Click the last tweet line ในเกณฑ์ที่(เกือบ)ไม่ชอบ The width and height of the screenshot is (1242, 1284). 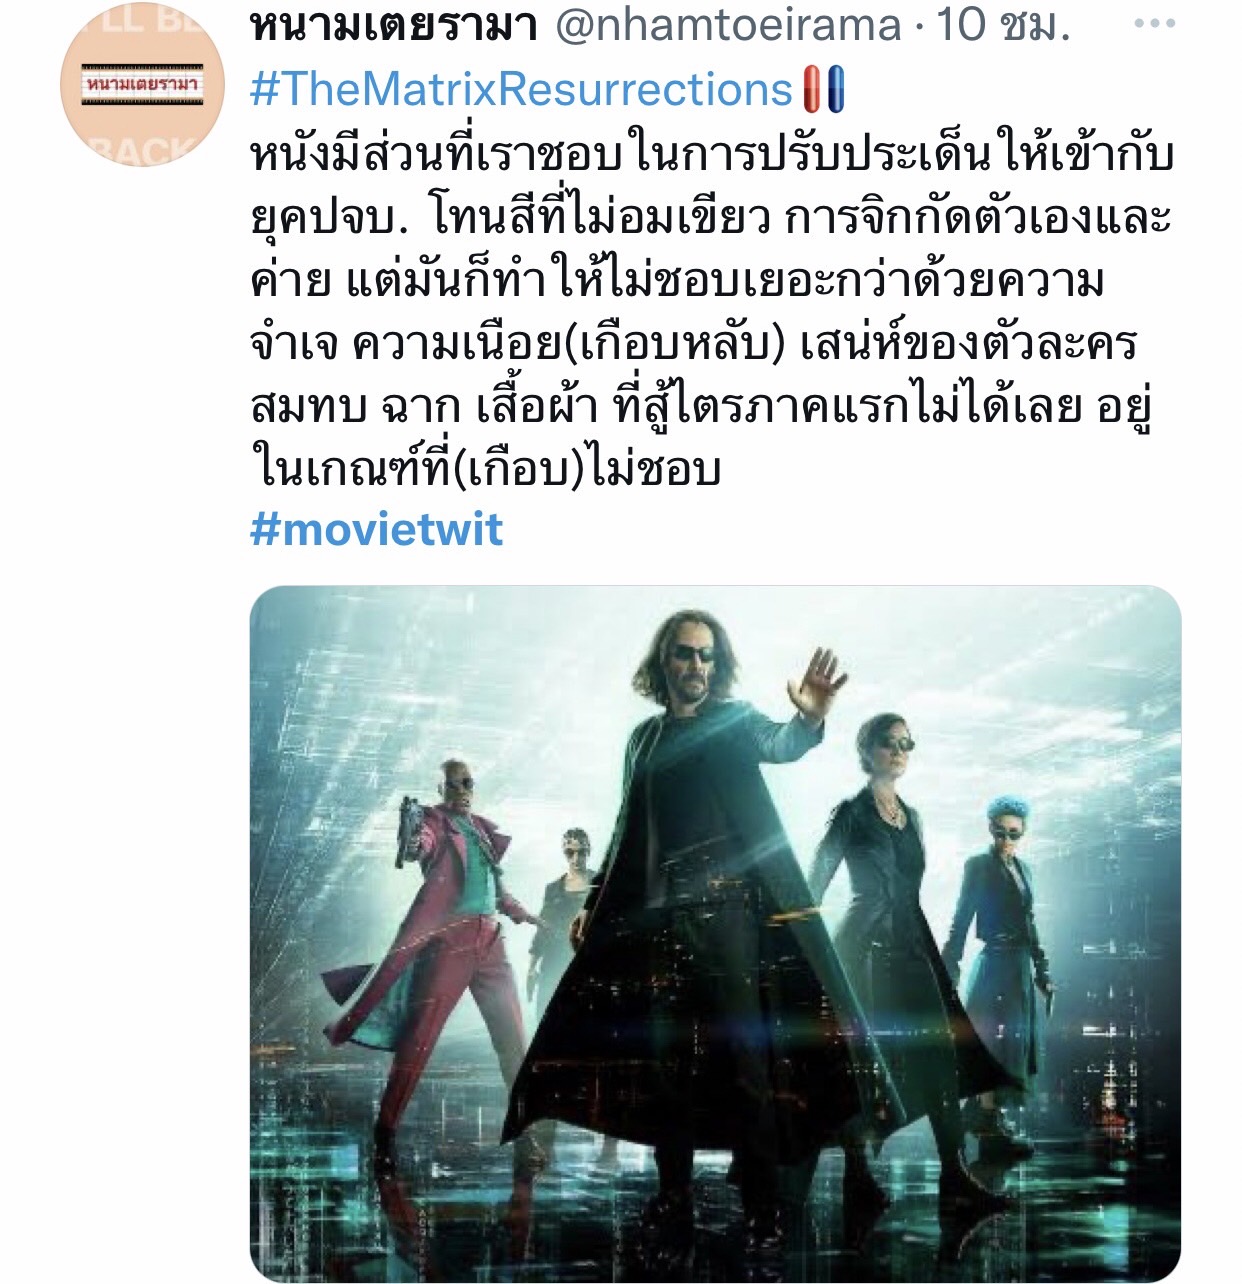coord(485,469)
